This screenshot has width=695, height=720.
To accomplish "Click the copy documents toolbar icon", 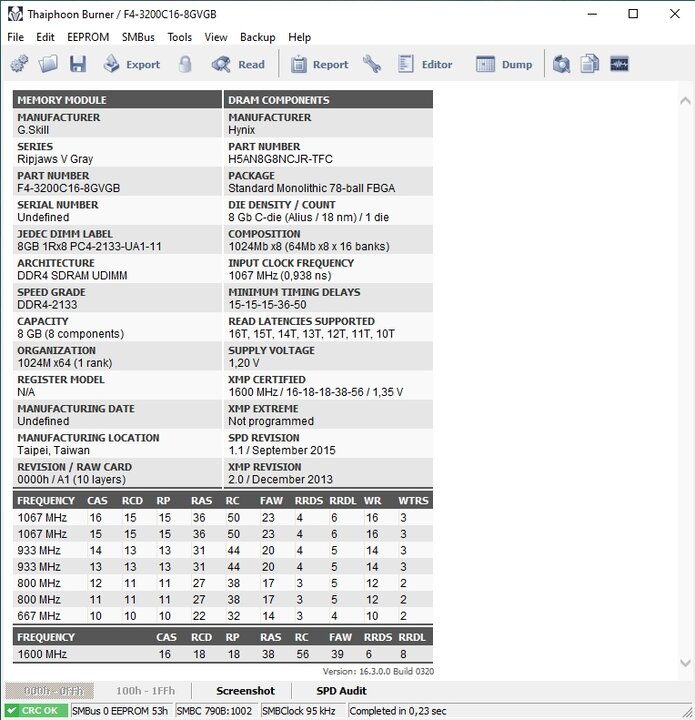I will tap(589, 64).
